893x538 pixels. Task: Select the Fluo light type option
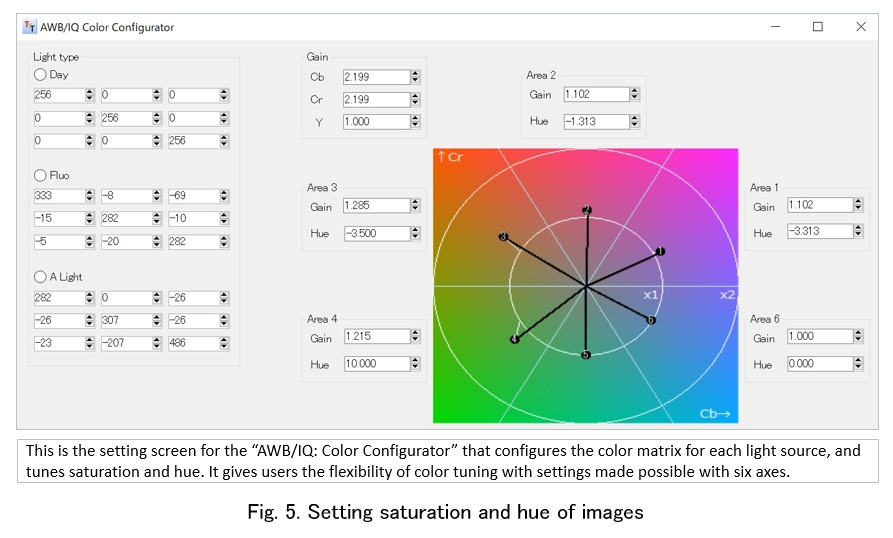click(x=40, y=175)
